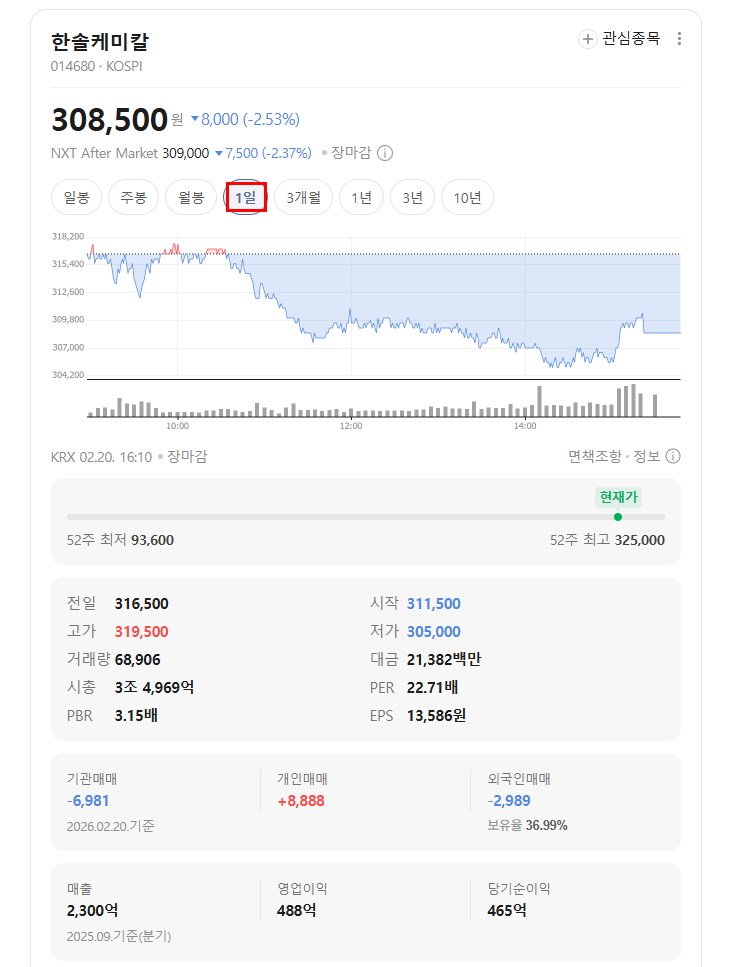This screenshot has height=967, width=736.
Task: Click the 매출 2,300억 value
Action: coord(93,911)
